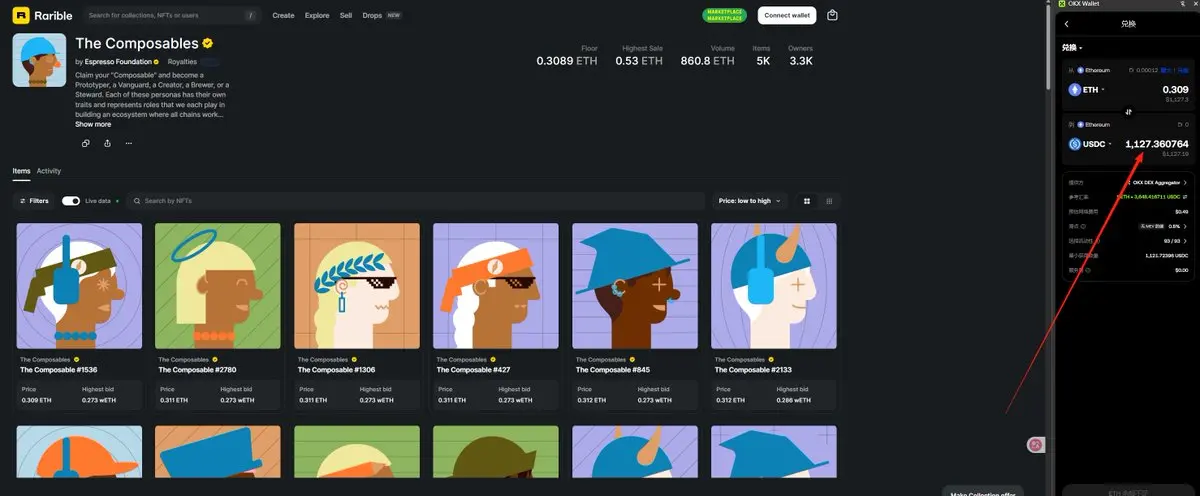
Task: Click the Rarible logo icon
Action: 20,15
